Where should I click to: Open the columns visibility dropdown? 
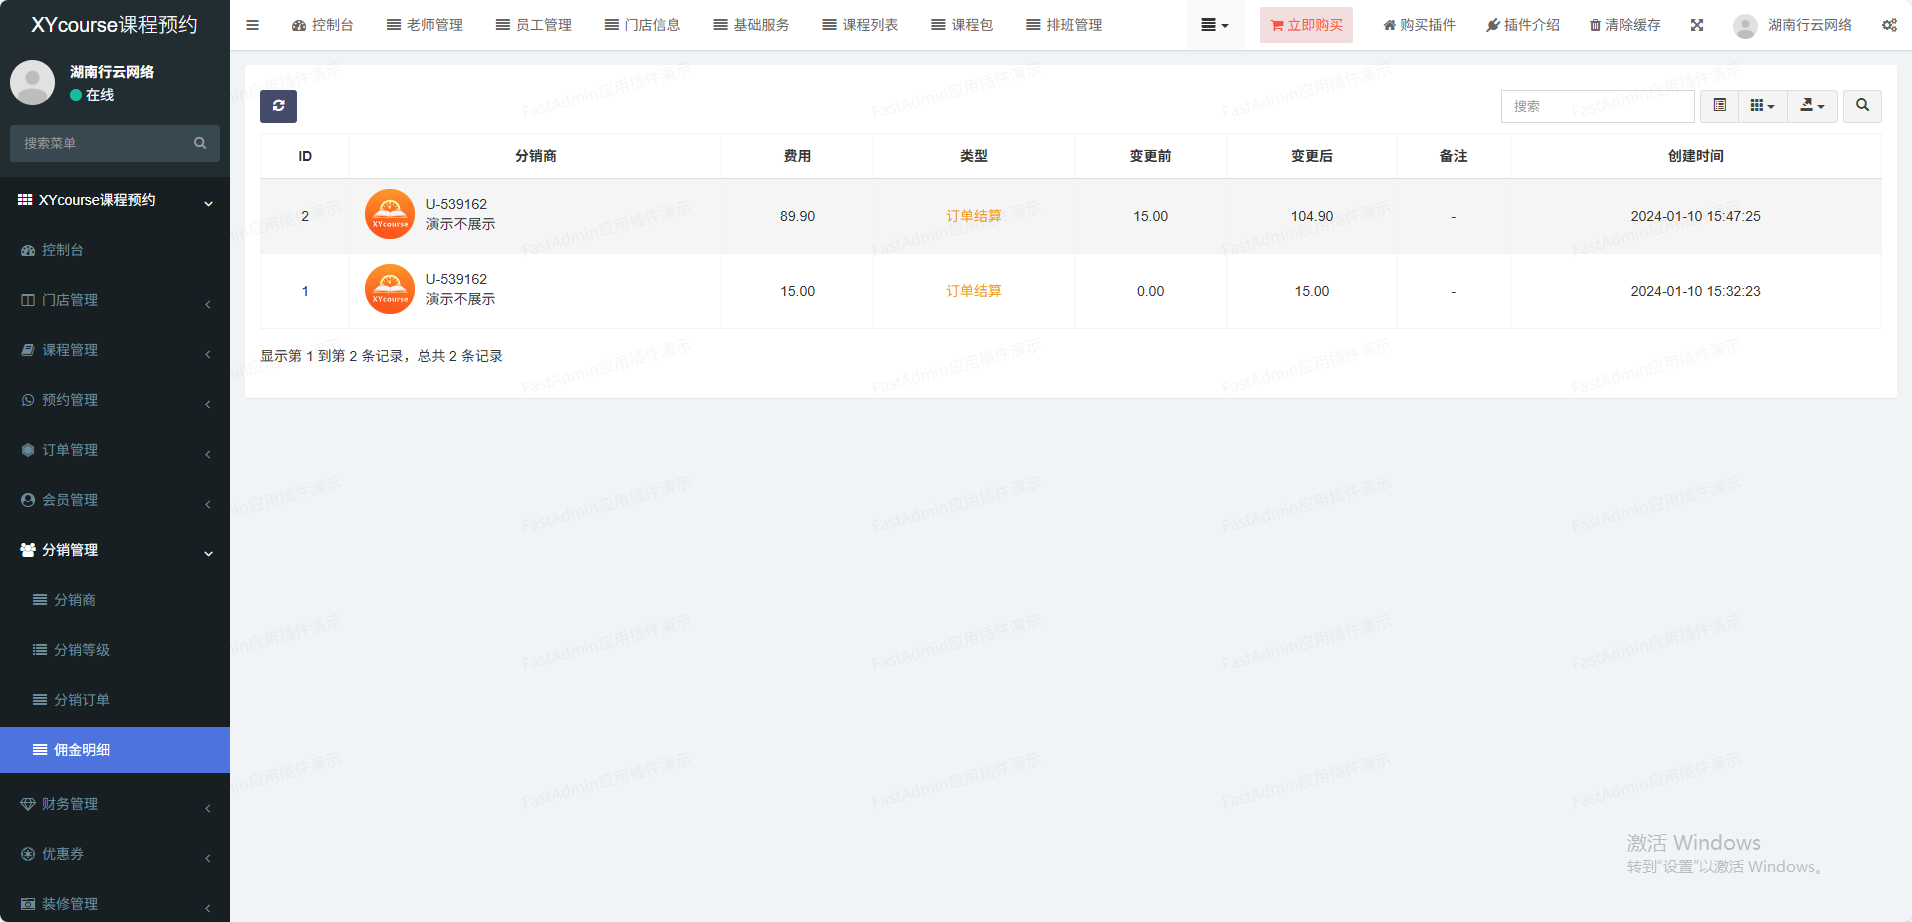1762,106
